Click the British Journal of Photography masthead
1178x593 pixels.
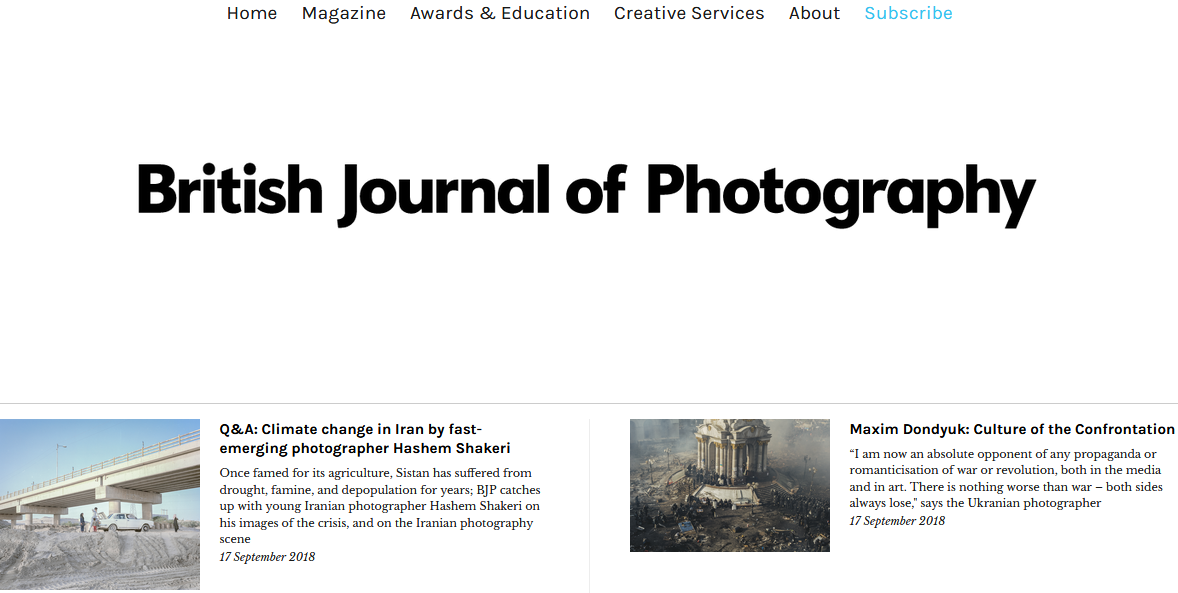pos(586,190)
